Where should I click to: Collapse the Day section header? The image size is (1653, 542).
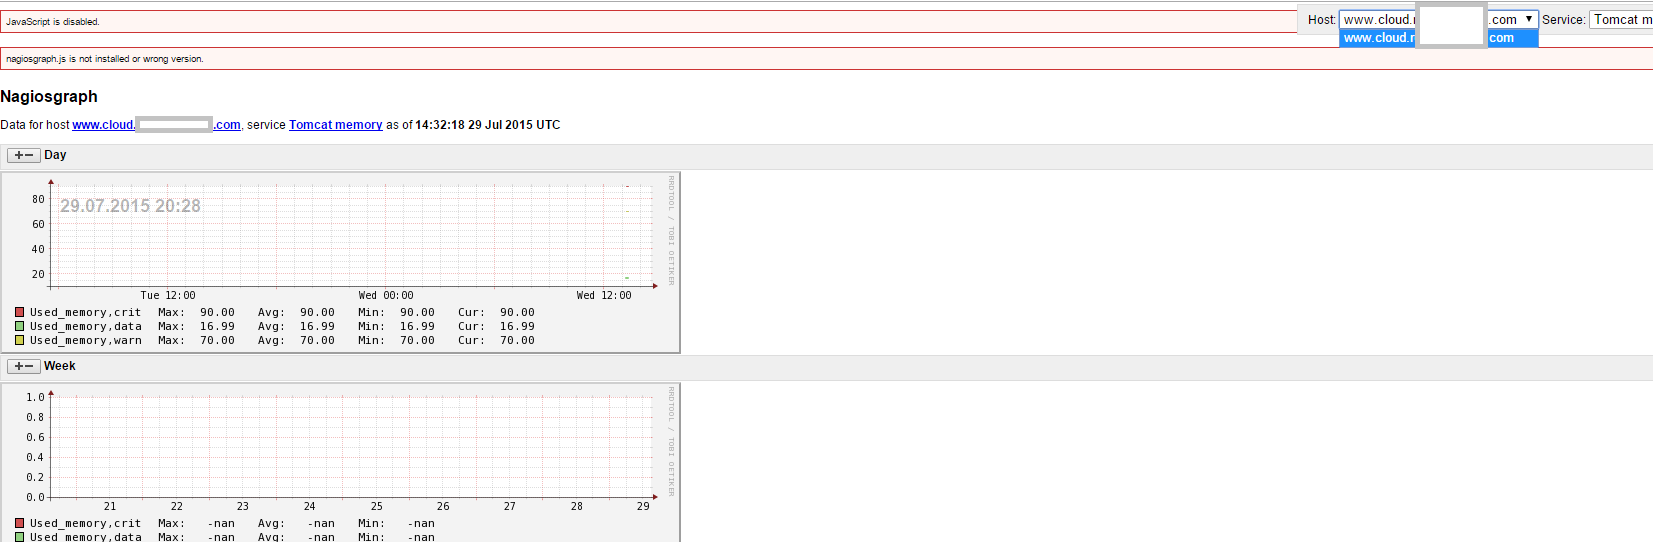(55, 155)
